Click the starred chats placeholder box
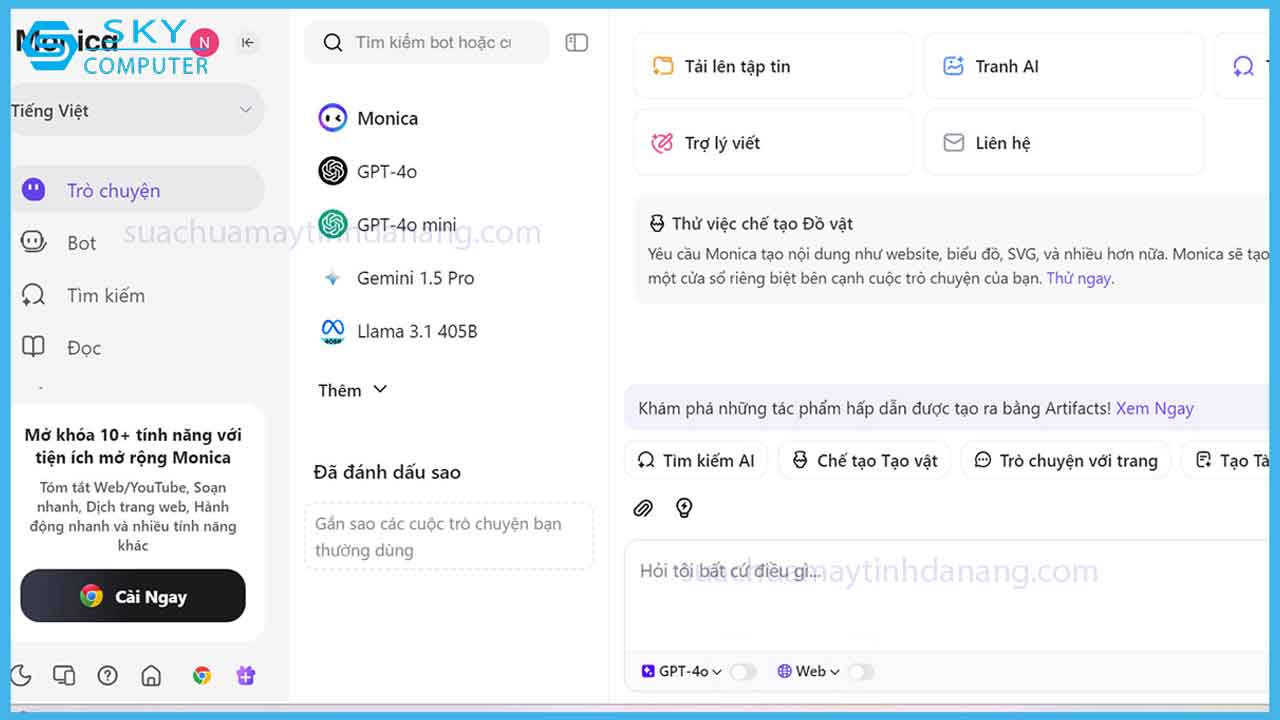Screen dimensions: 1280x720 click(x=448, y=536)
